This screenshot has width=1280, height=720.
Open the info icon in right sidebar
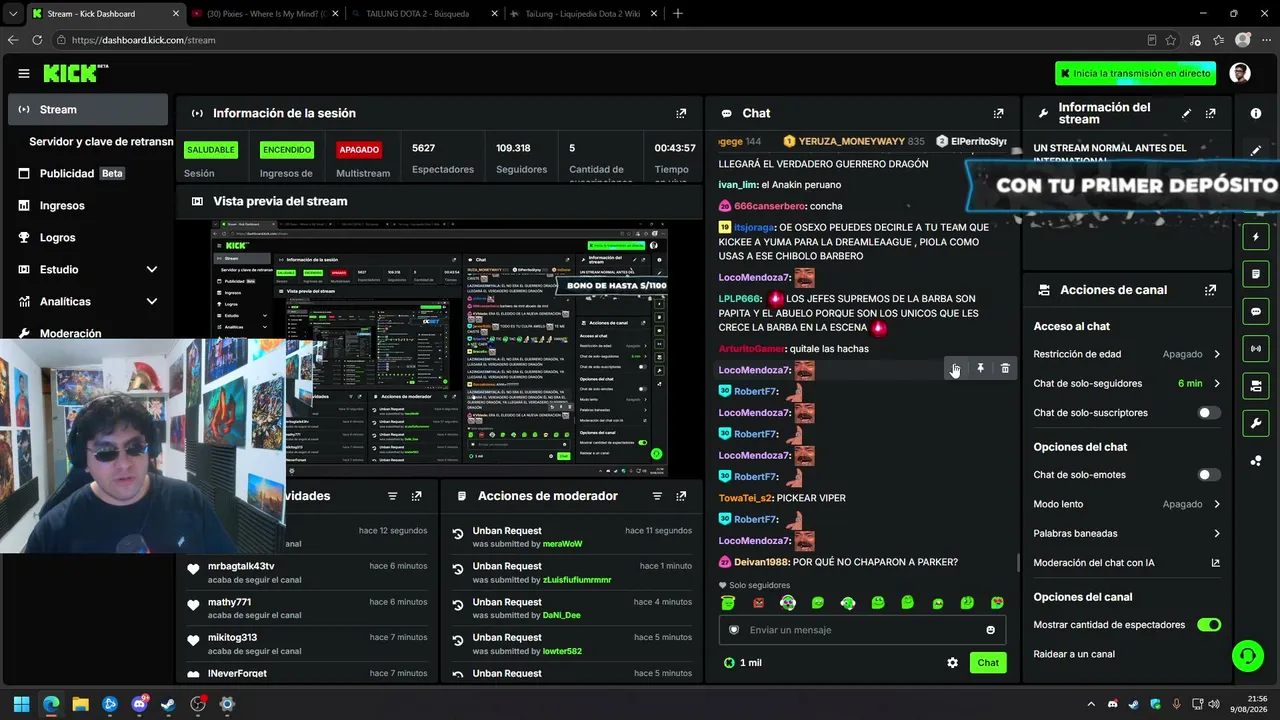click(x=1256, y=113)
